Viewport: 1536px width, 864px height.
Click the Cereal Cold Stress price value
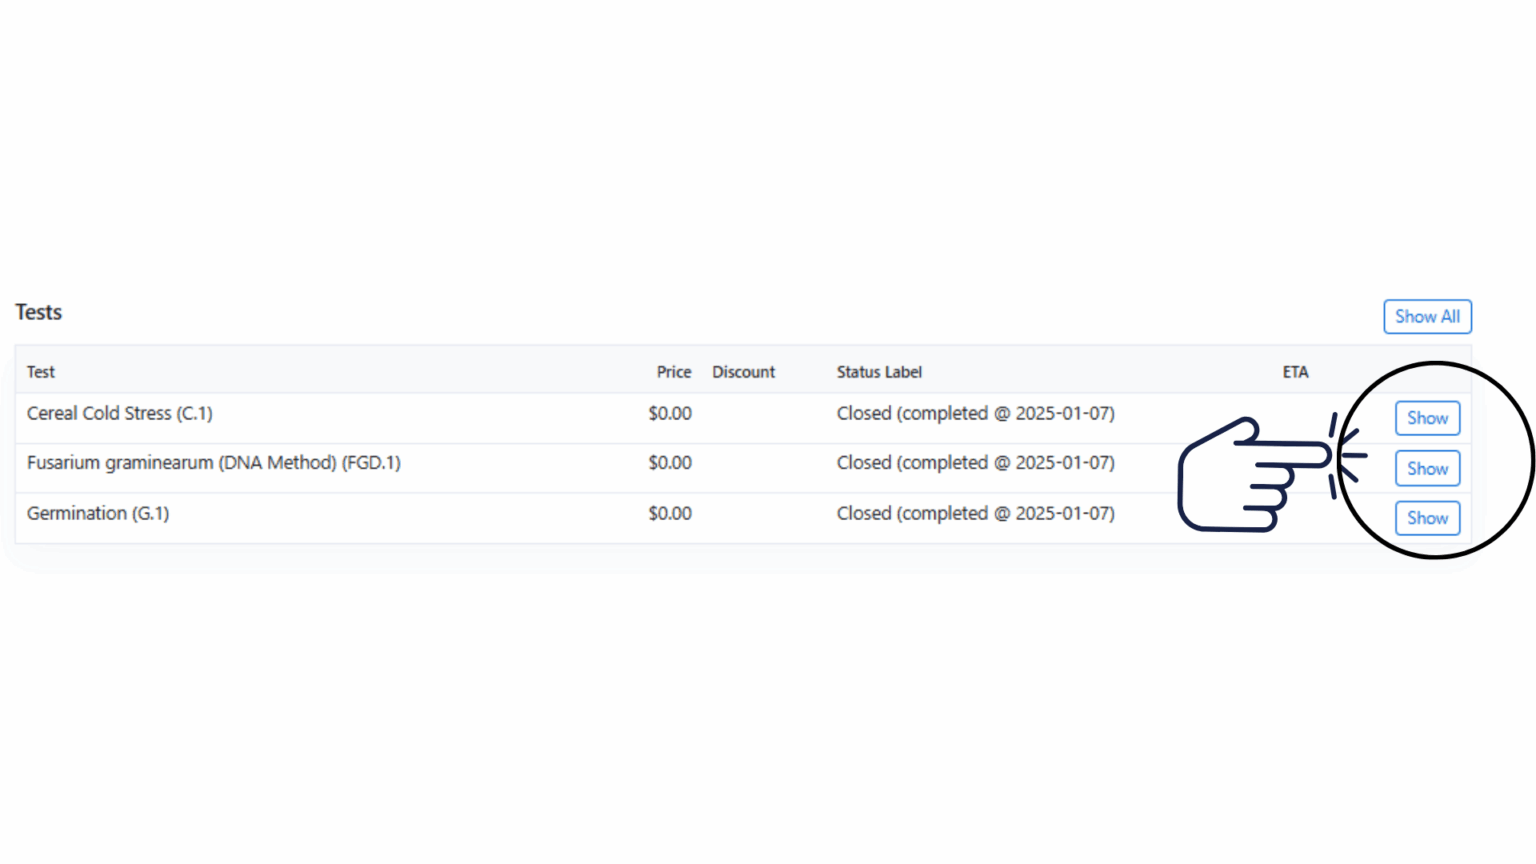[x=670, y=413]
